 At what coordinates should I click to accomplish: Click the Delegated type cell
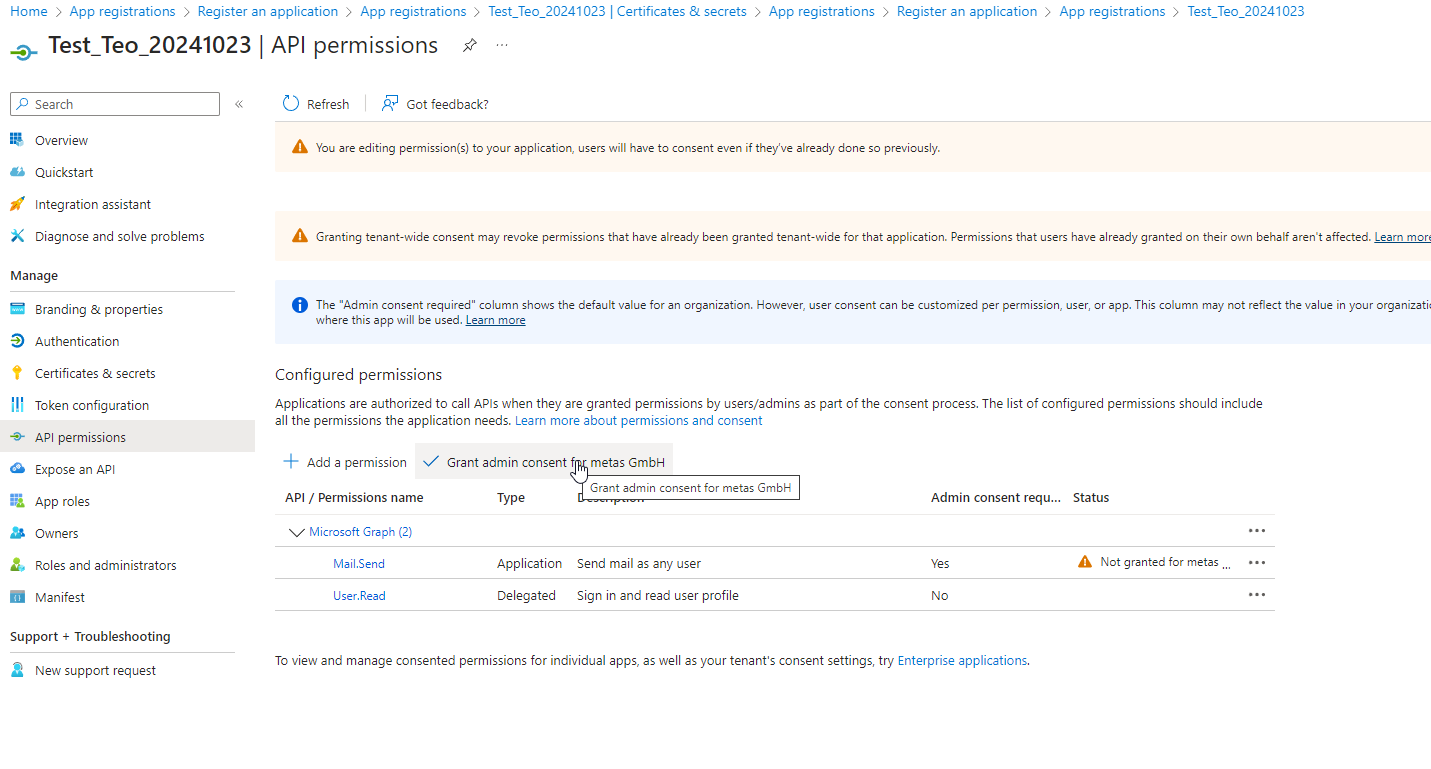click(x=526, y=596)
